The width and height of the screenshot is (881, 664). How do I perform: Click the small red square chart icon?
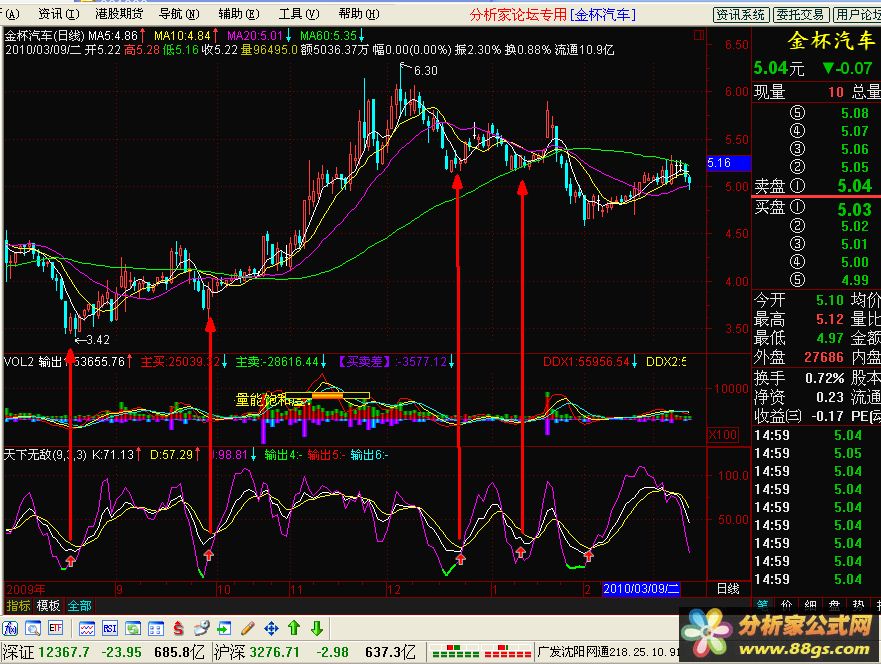(698, 35)
